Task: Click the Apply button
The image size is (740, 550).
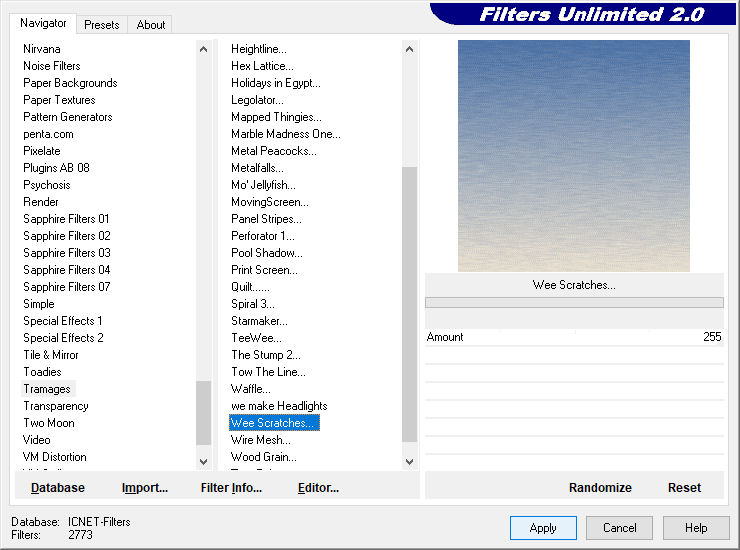Action: pos(543,528)
